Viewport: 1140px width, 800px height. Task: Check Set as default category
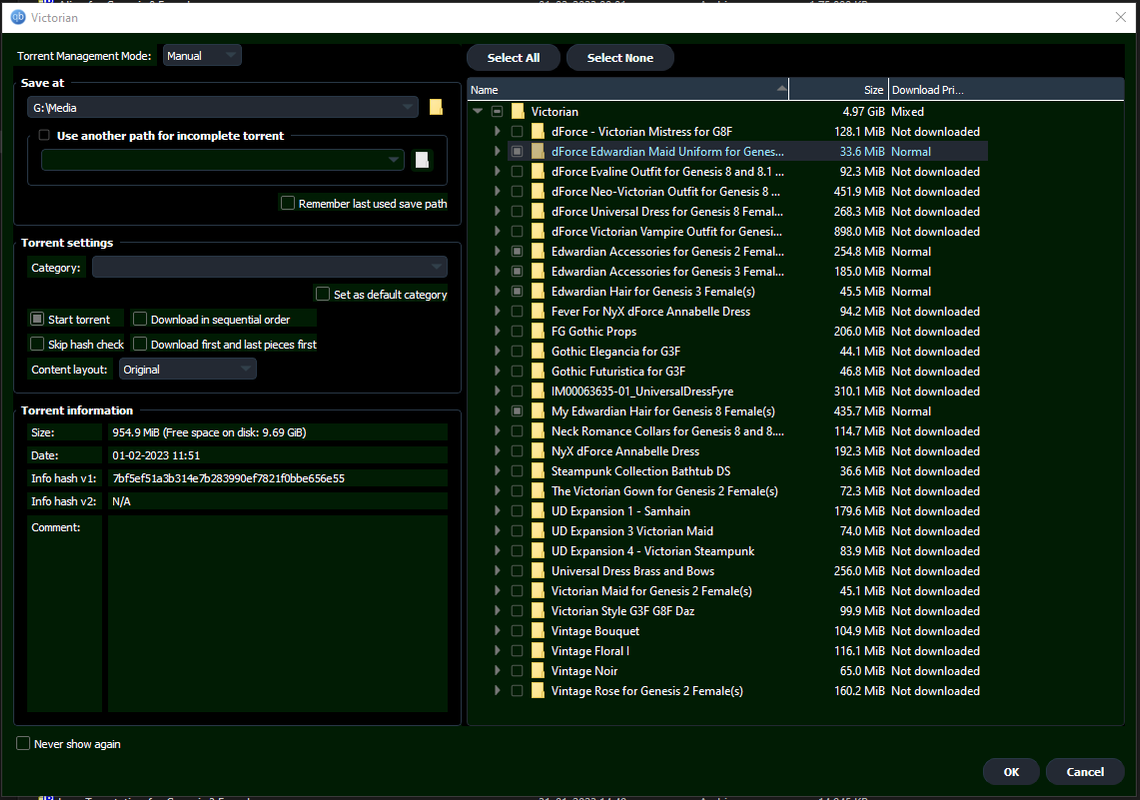[323, 293]
